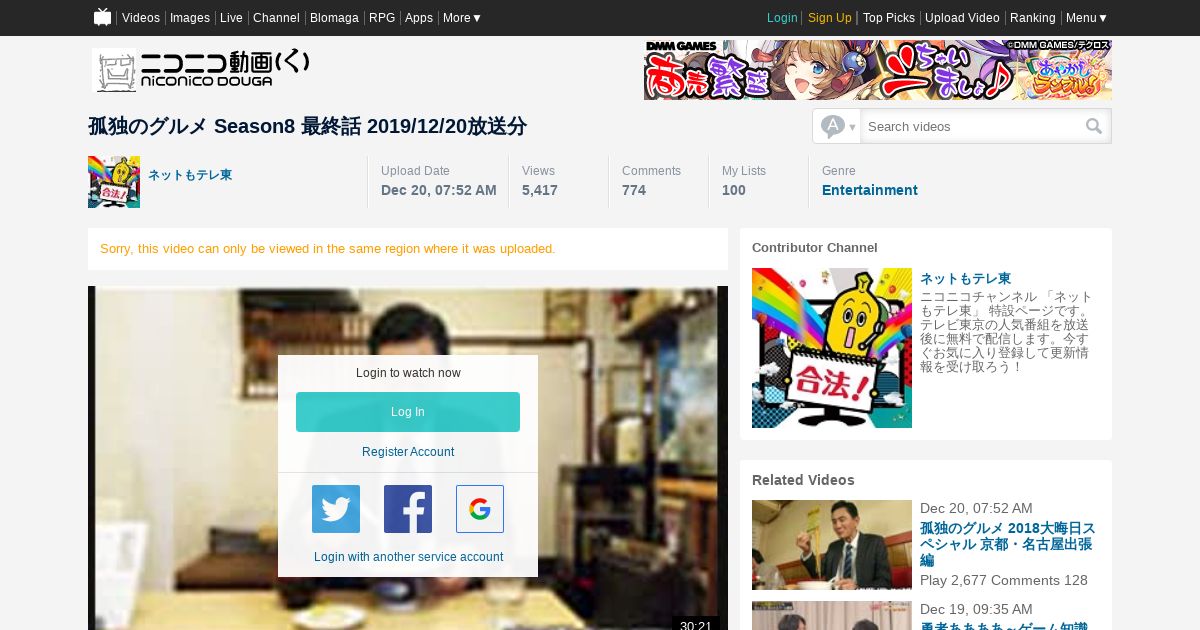Open related video 孤独のグルメ 2018大晦日スペシャル title
Screen dimensions: 1200x630
pos(1008,545)
